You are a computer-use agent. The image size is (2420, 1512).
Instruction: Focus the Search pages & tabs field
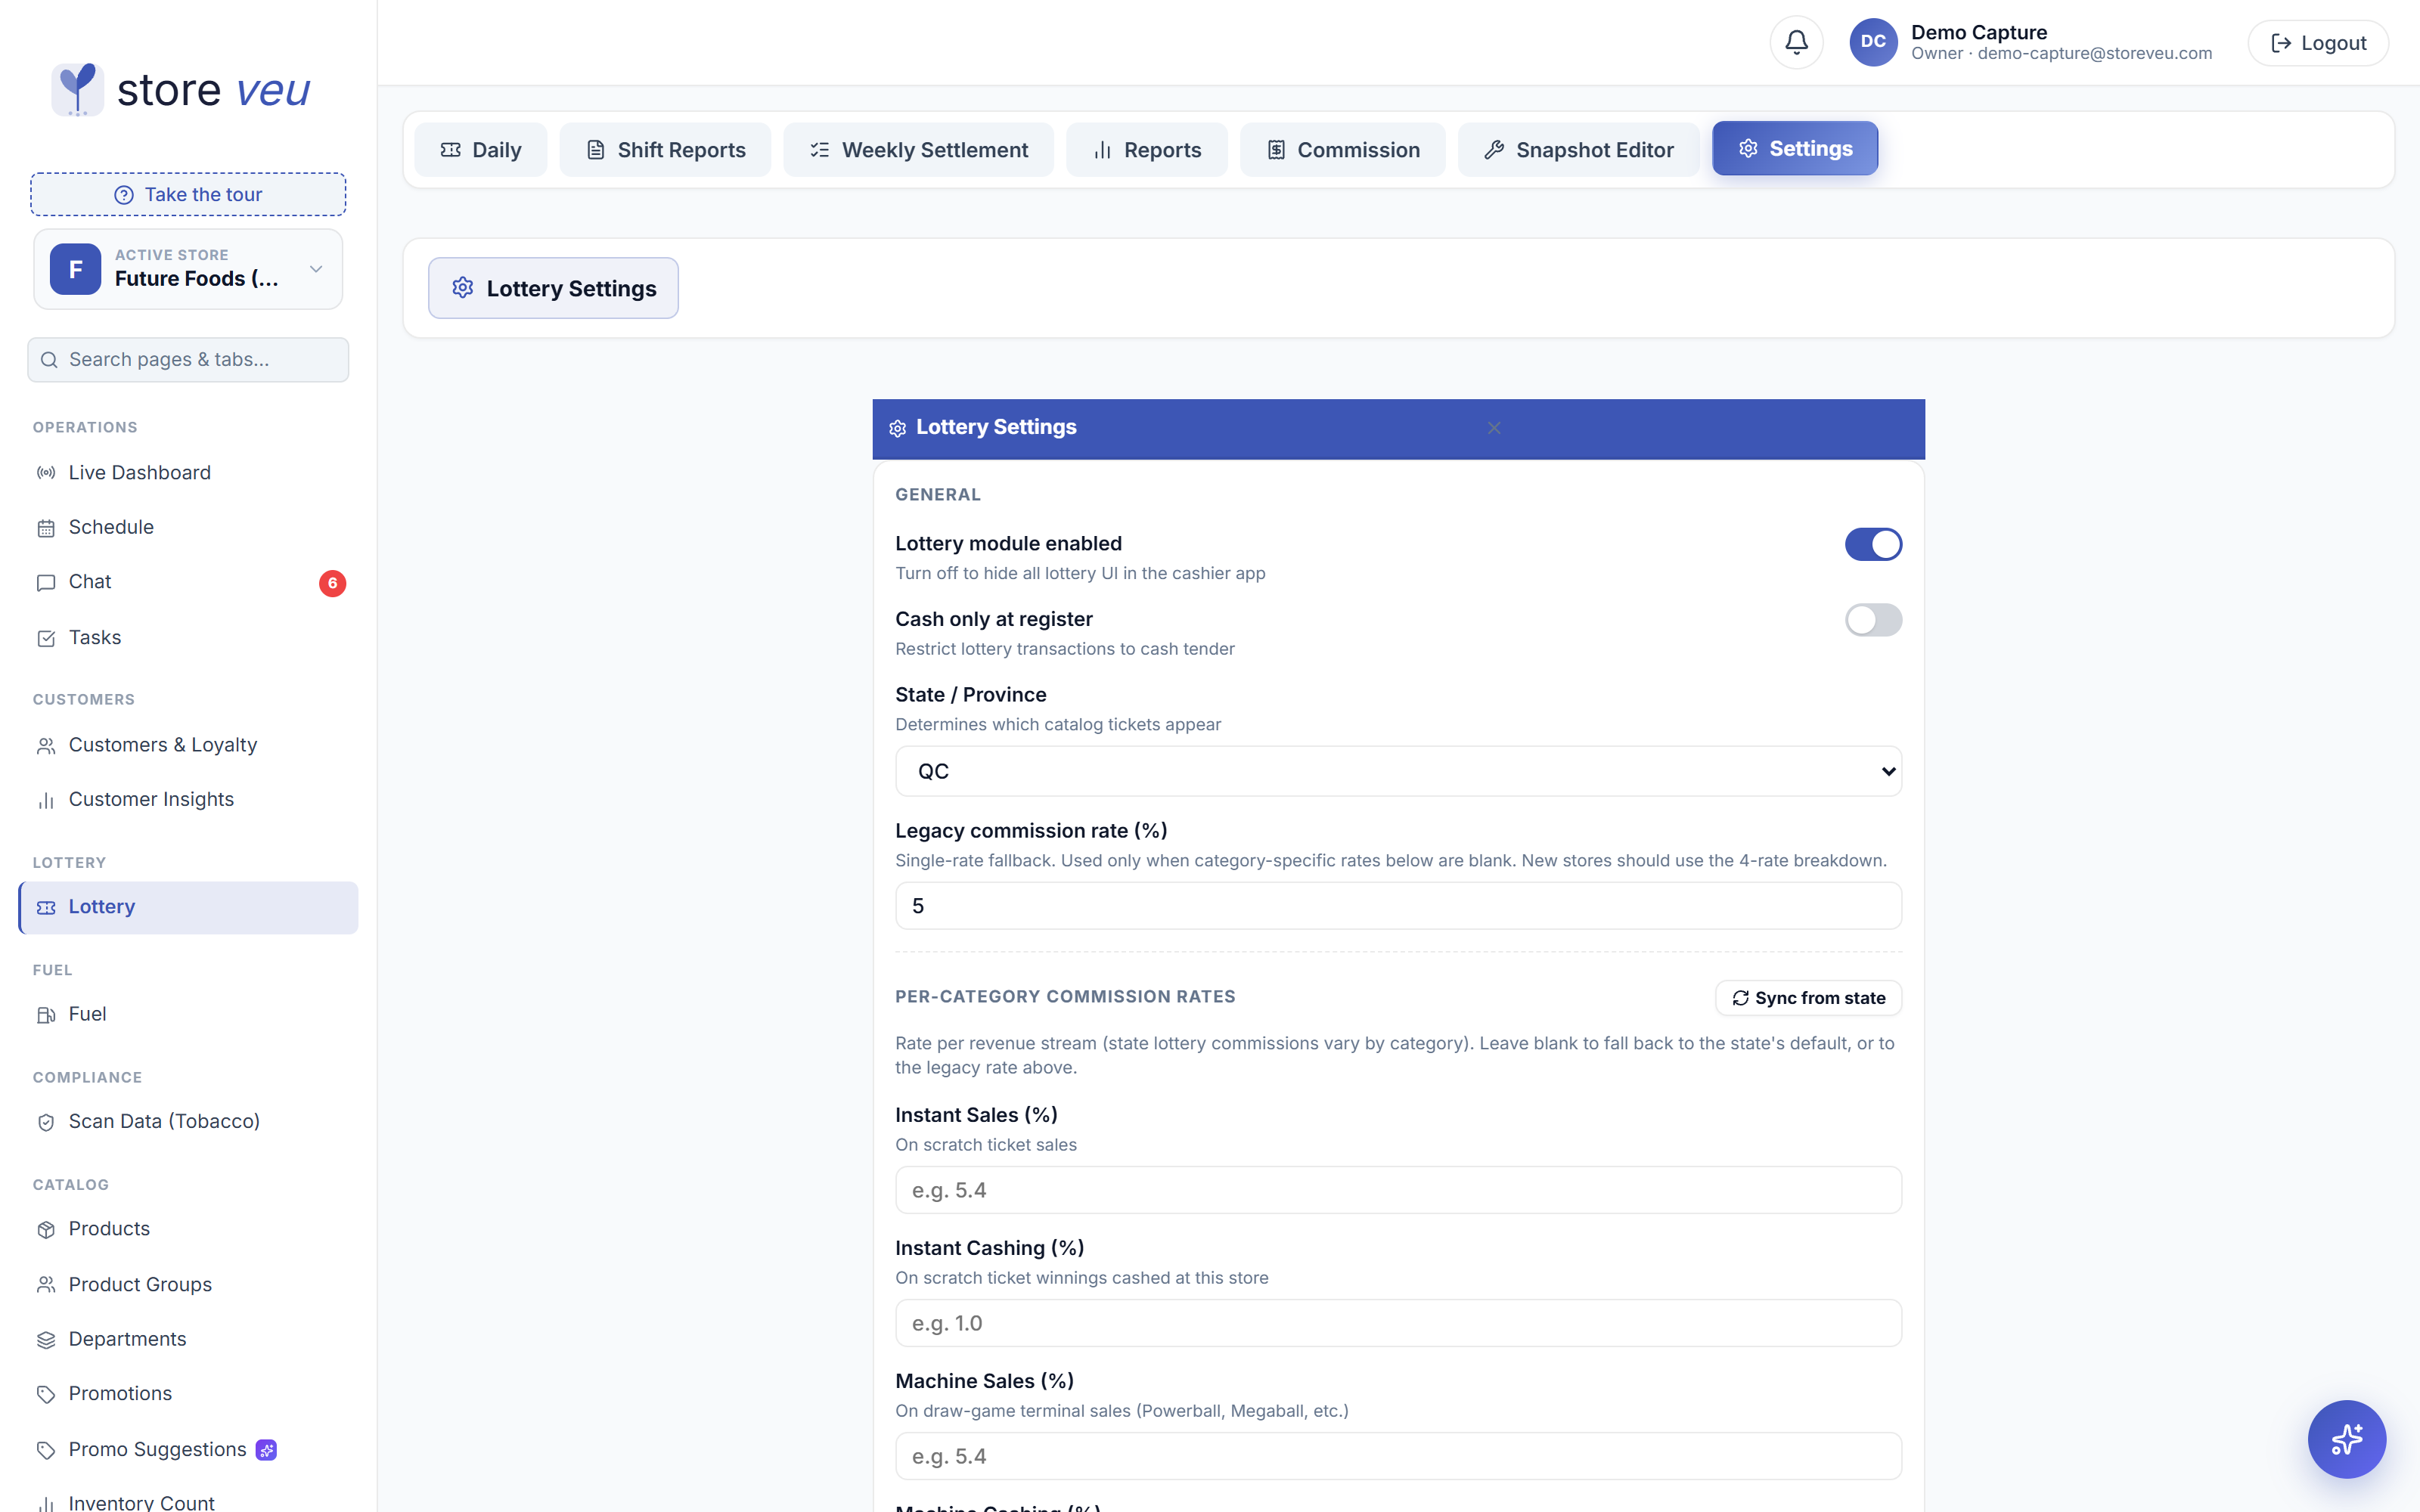click(188, 360)
